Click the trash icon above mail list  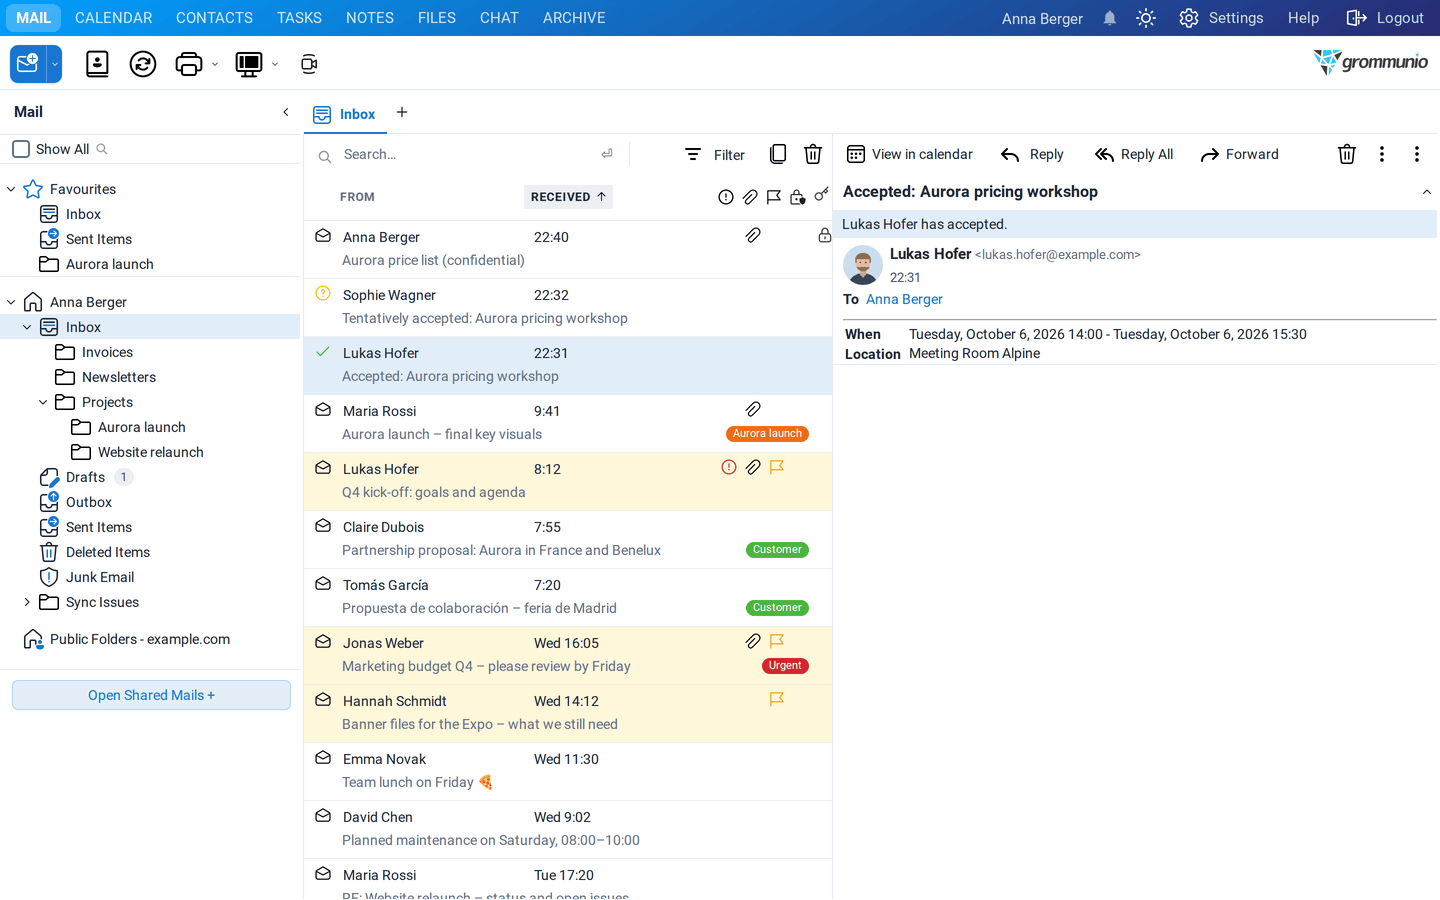[x=813, y=154]
